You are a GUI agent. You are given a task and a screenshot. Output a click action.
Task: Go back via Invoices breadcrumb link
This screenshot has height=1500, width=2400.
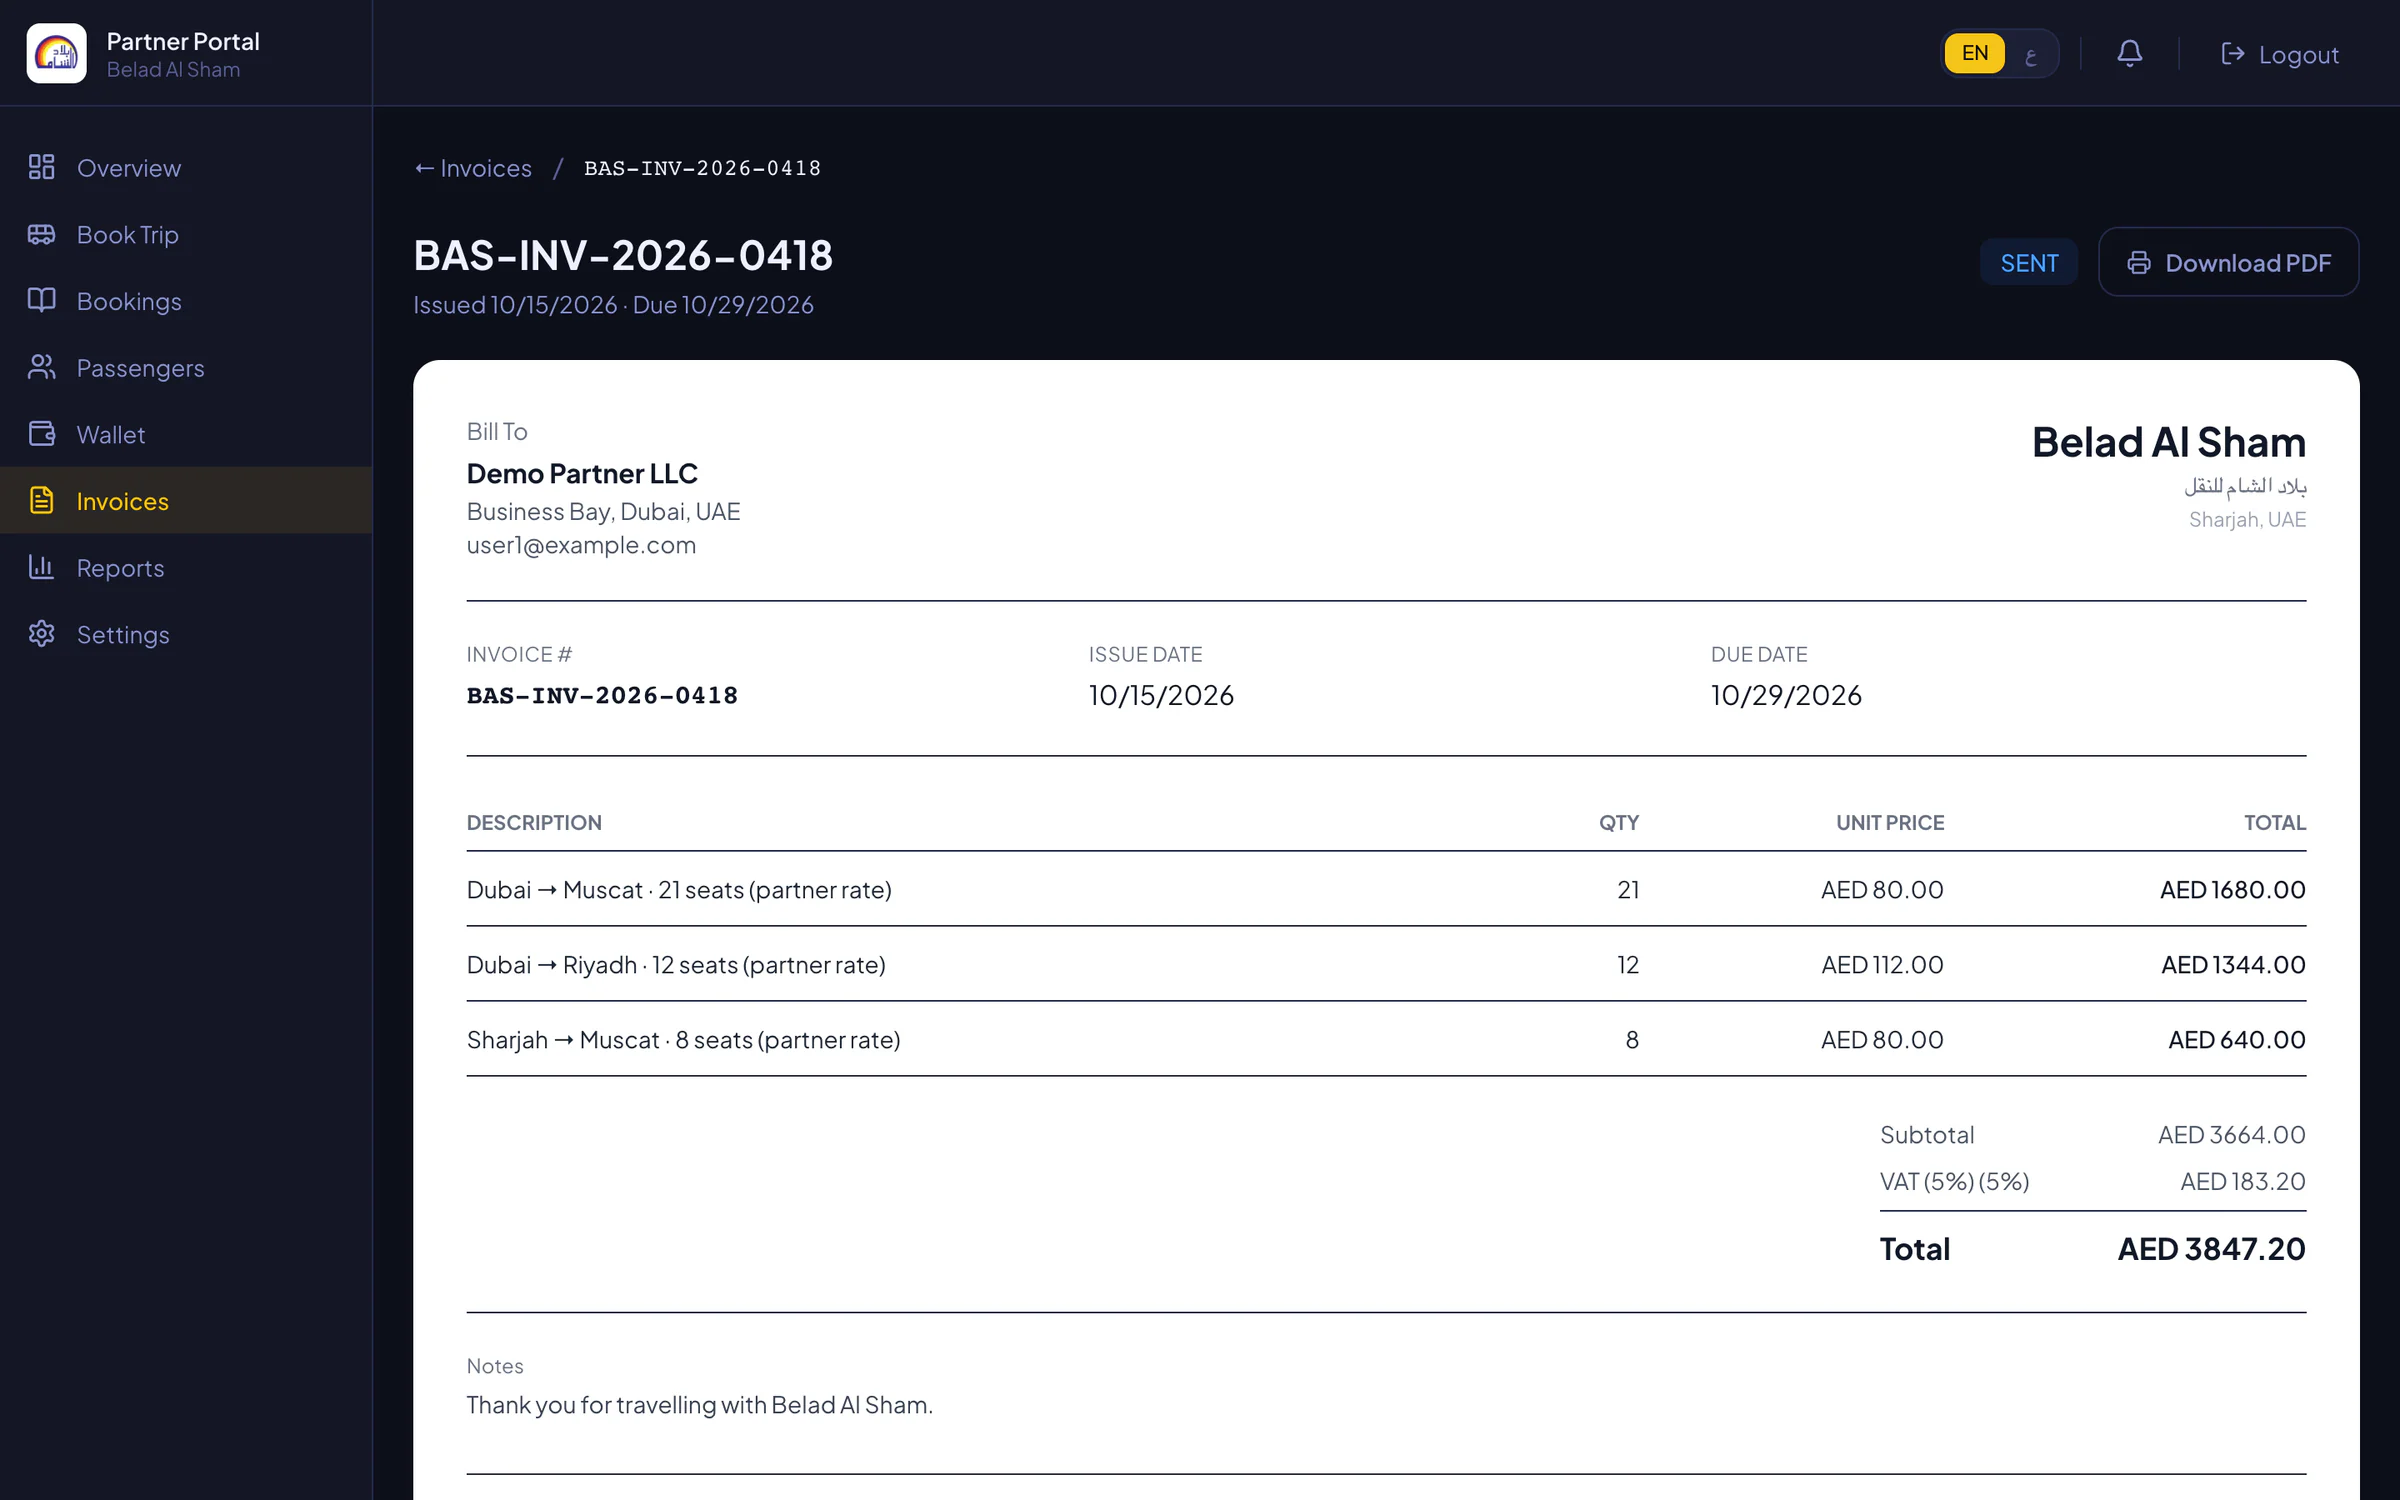[x=473, y=168]
